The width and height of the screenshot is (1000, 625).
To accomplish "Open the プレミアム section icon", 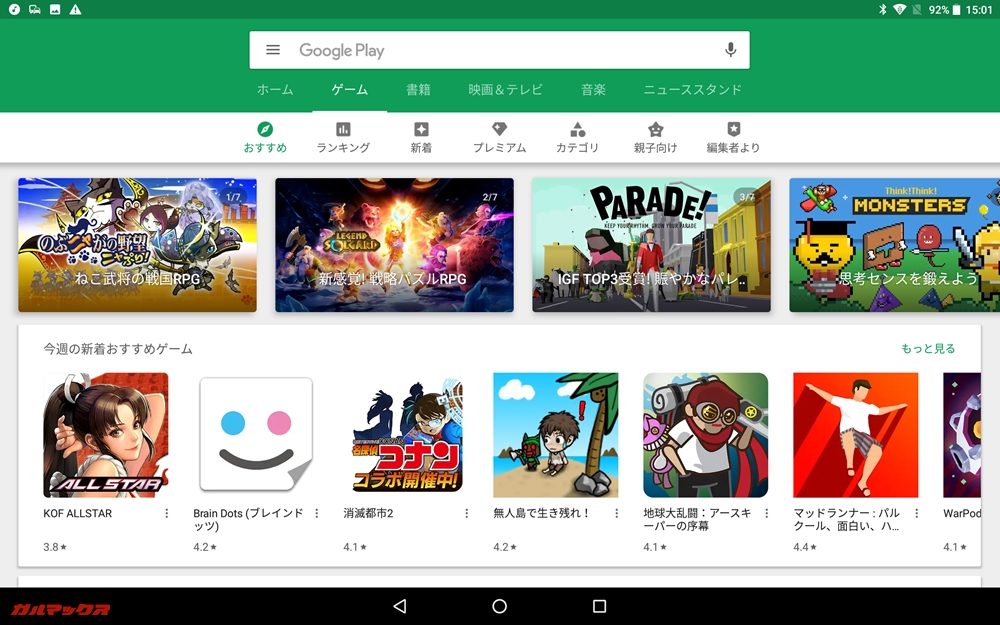I will 498,130.
